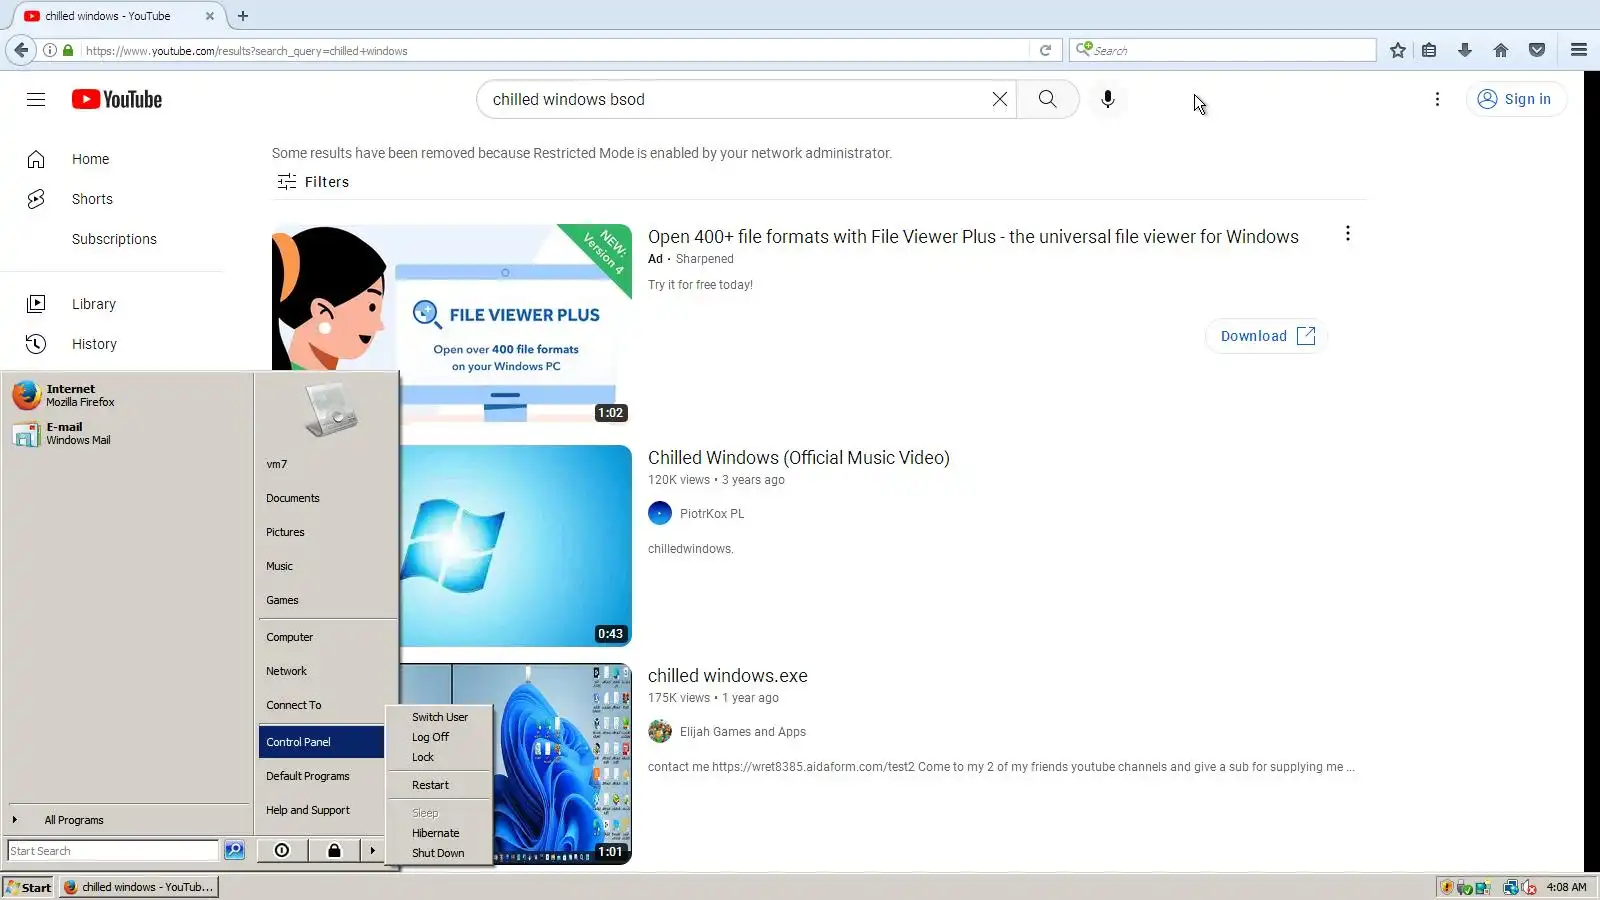Click the Windows Start button
Screen dimensions: 1600x900
(28, 887)
